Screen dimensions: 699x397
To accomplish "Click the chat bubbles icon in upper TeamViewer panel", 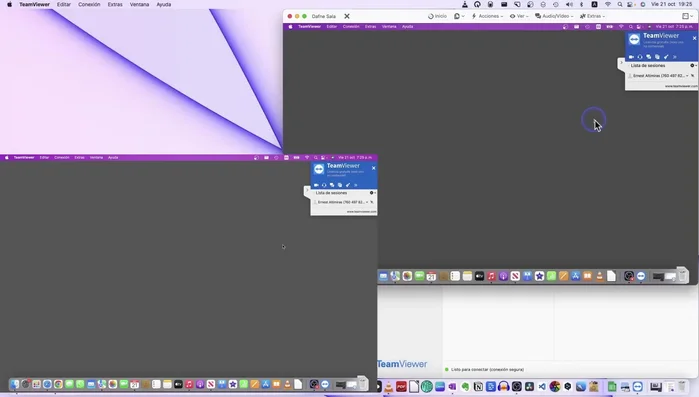I will [649, 57].
